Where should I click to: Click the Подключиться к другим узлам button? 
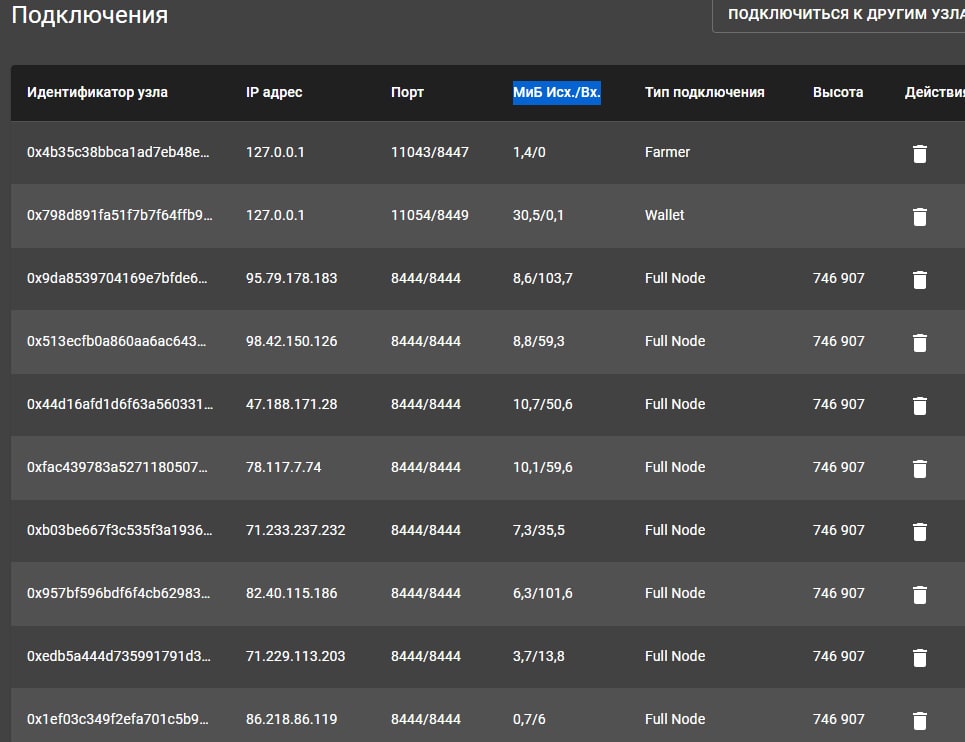839,15
